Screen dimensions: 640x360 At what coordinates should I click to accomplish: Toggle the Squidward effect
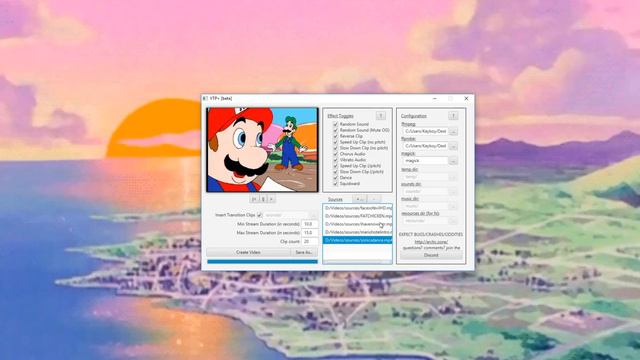pos(336,184)
